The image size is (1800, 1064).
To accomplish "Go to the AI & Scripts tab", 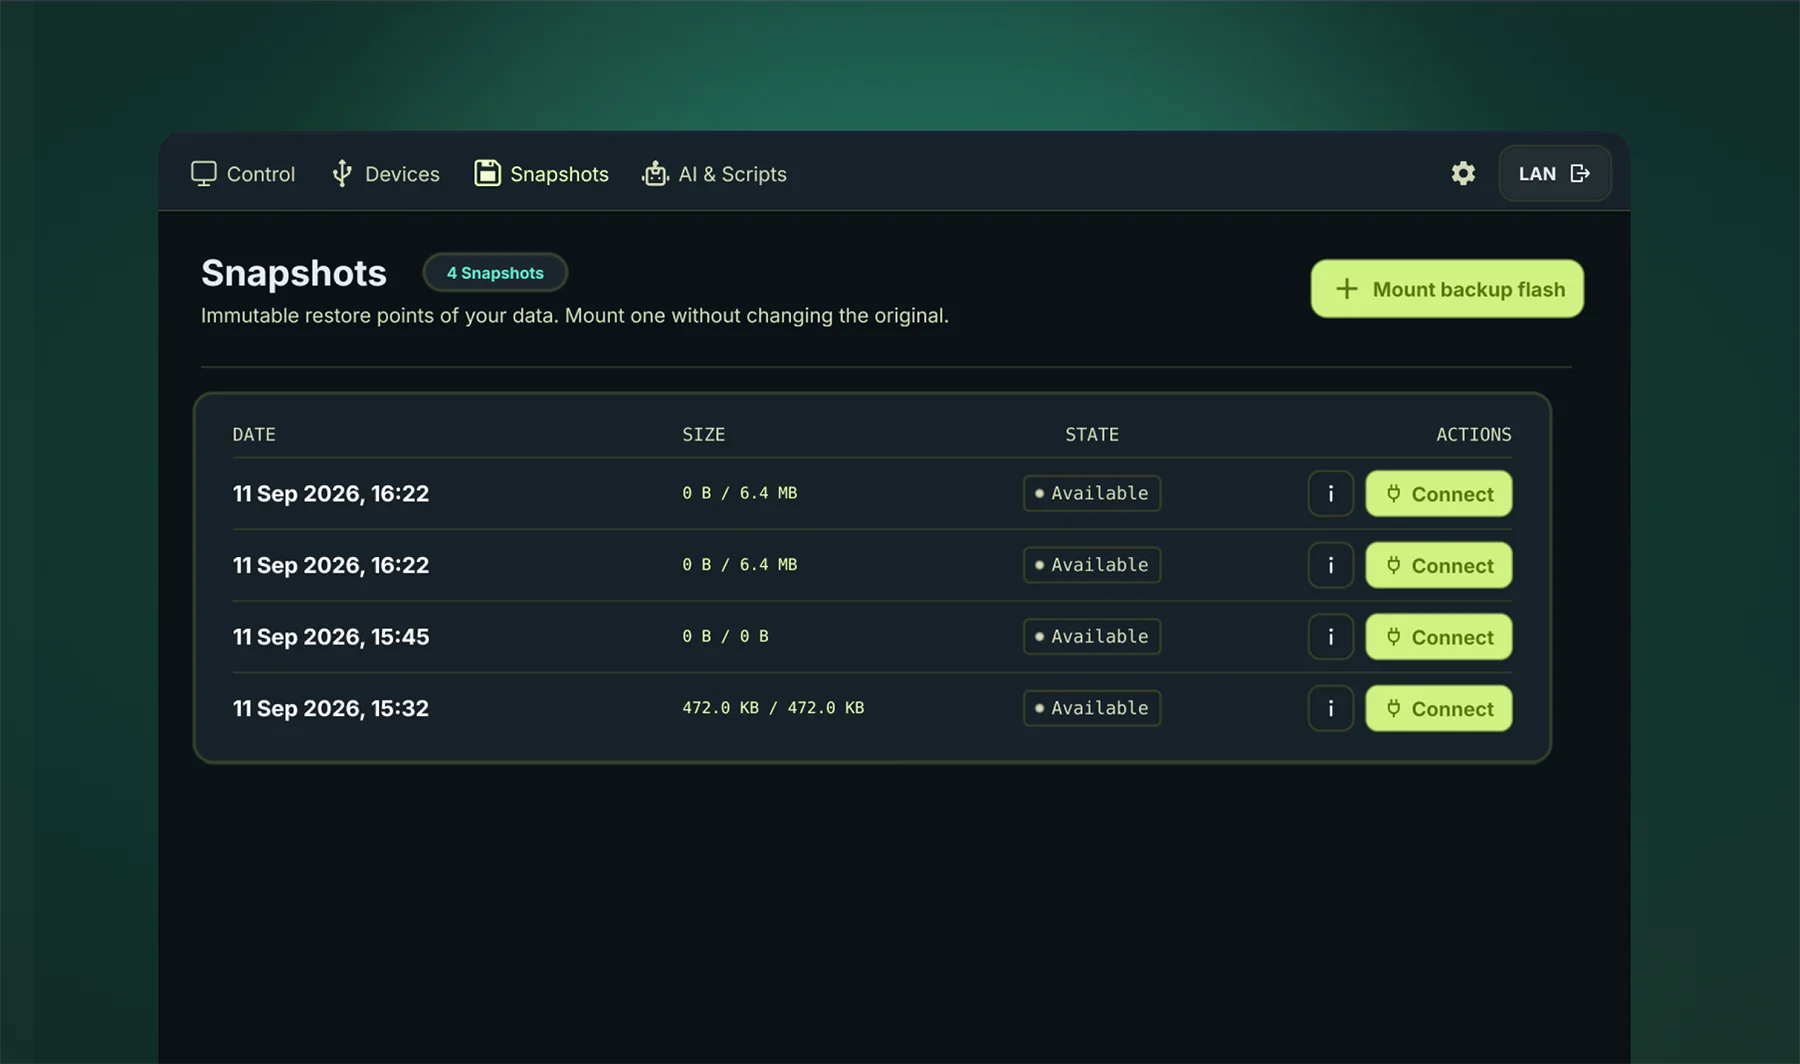I will pyautogui.click(x=714, y=174).
